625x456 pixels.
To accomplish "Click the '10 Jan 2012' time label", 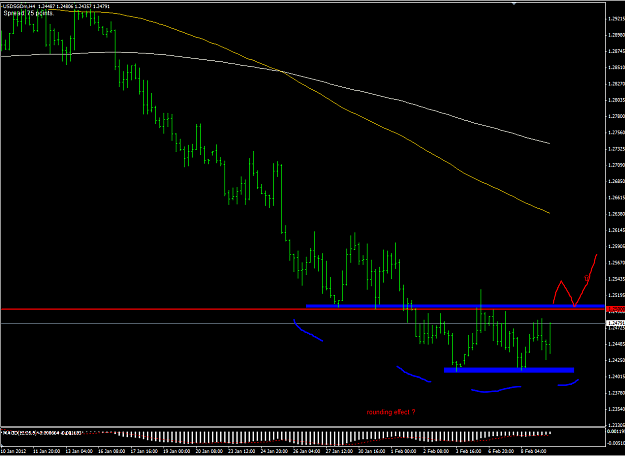I will click(13, 451).
